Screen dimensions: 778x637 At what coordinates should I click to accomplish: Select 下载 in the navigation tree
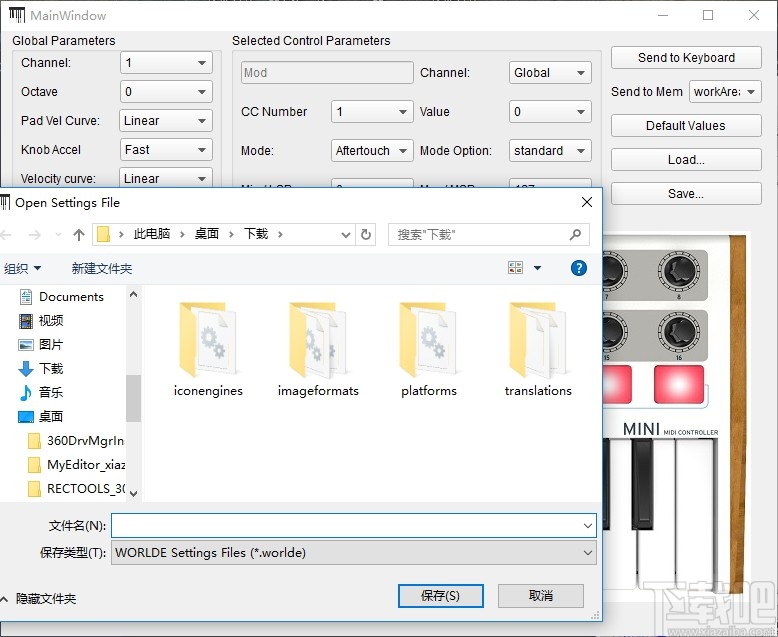pyautogui.click(x=51, y=368)
